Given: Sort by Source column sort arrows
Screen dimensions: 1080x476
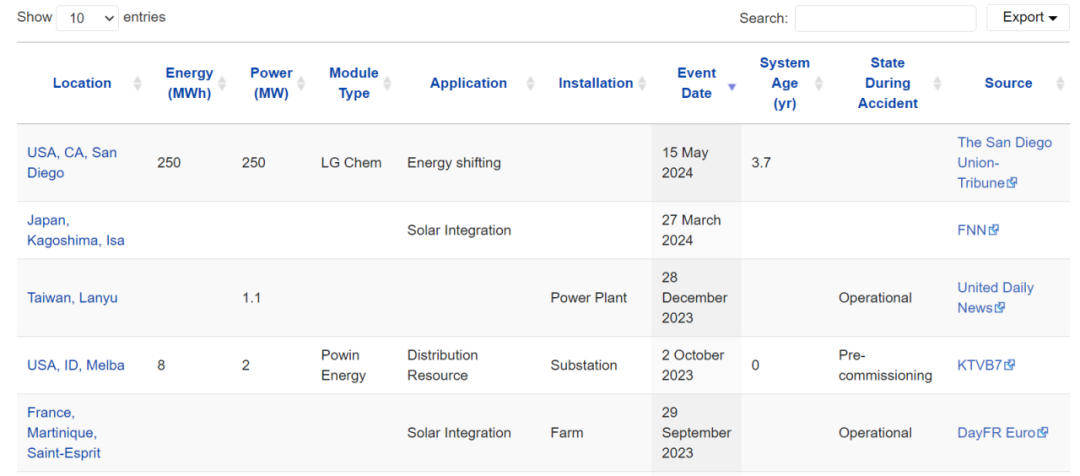Looking at the screenshot, I should click(x=1060, y=83).
